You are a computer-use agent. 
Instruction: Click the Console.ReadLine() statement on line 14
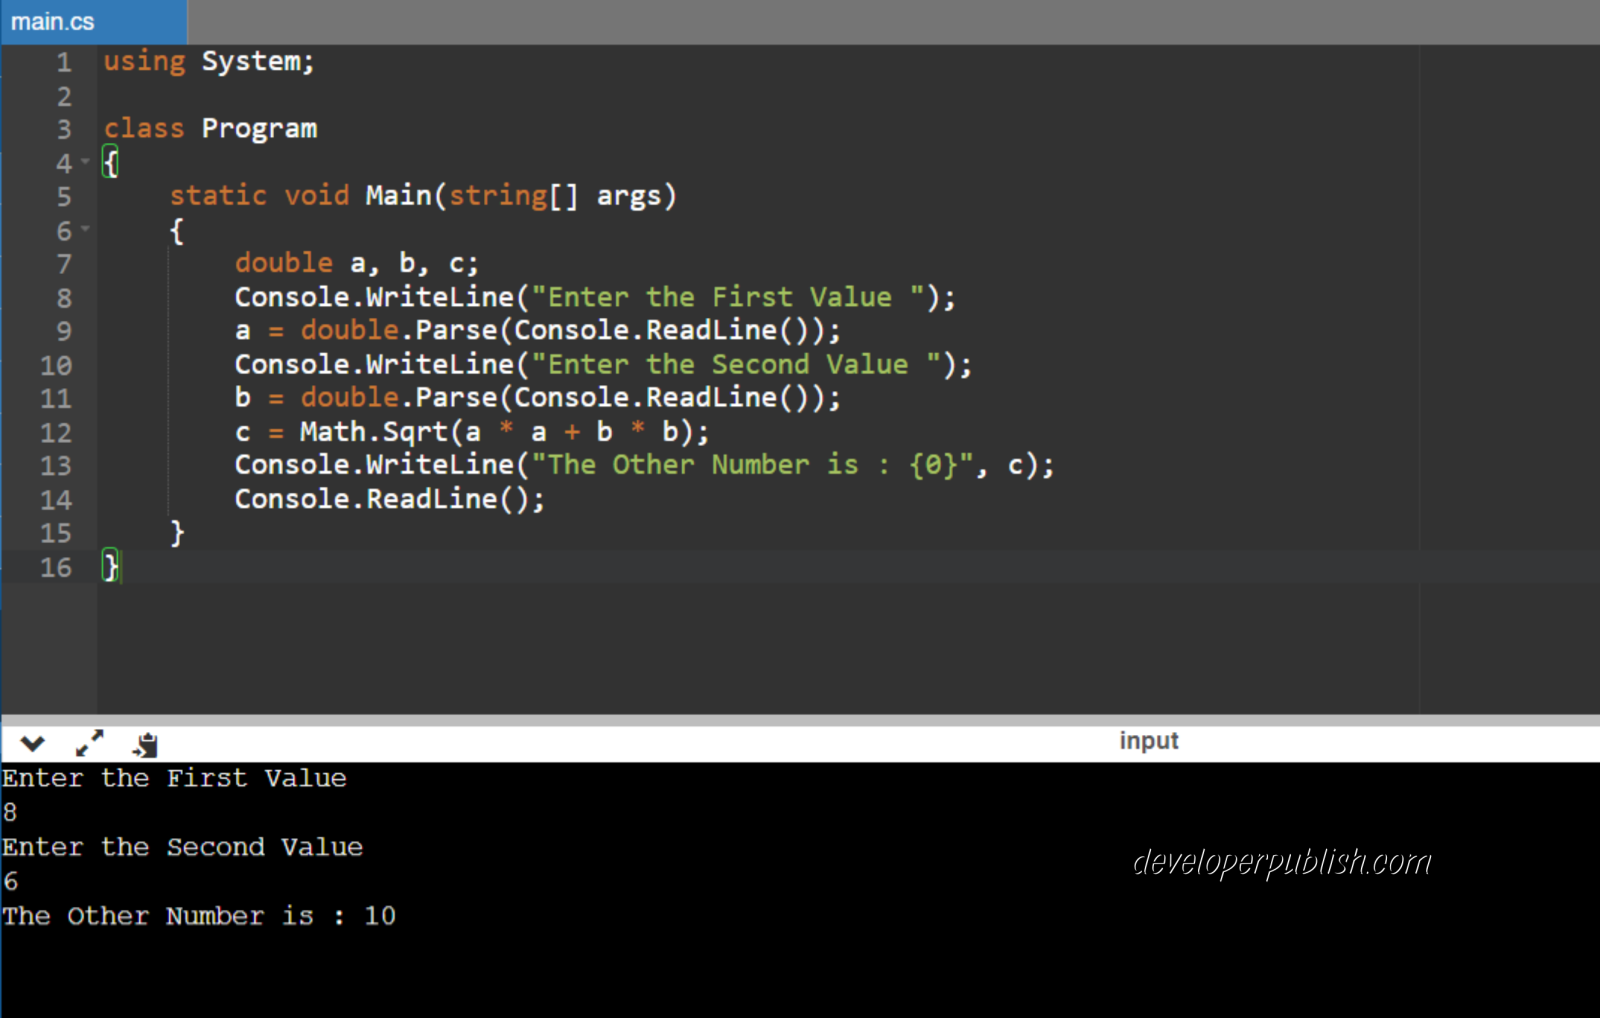[389, 499]
